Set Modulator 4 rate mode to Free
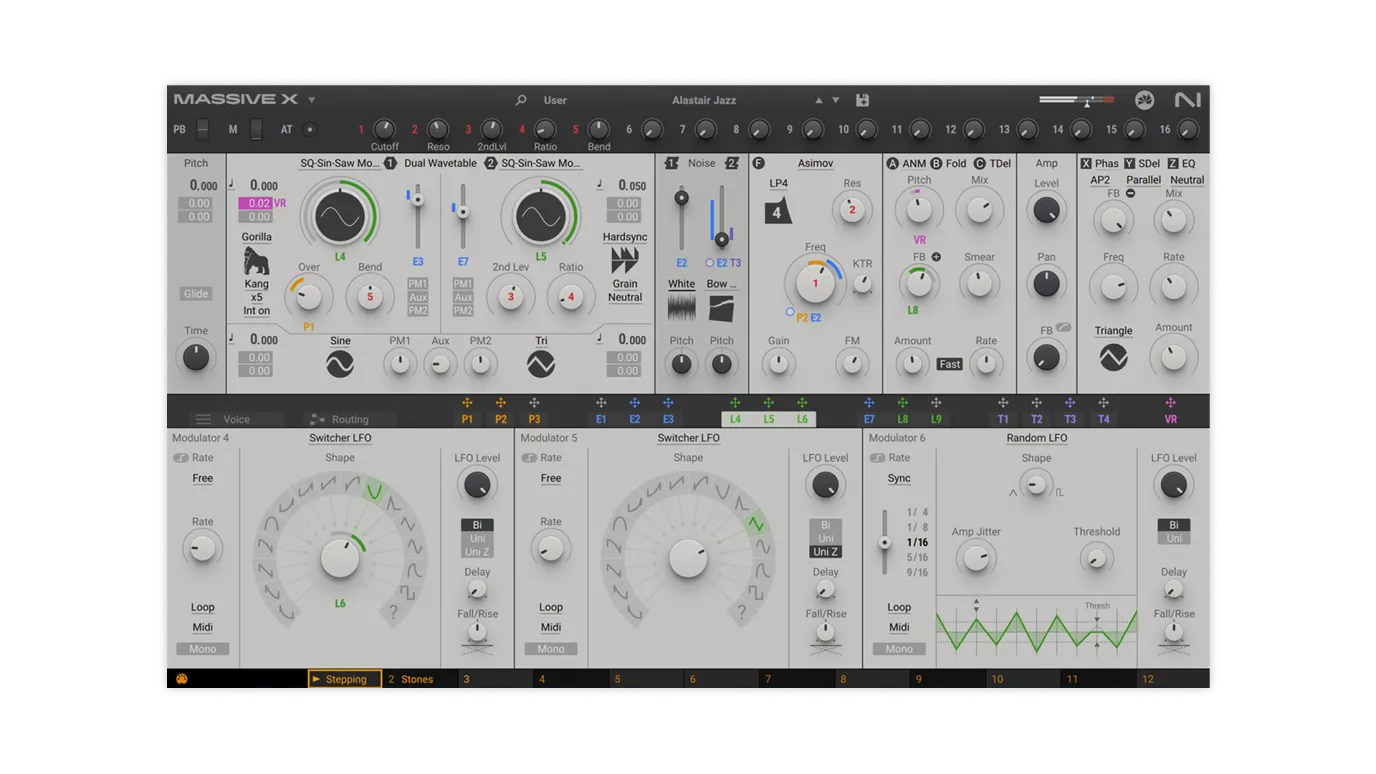1376x774 pixels. (202, 478)
